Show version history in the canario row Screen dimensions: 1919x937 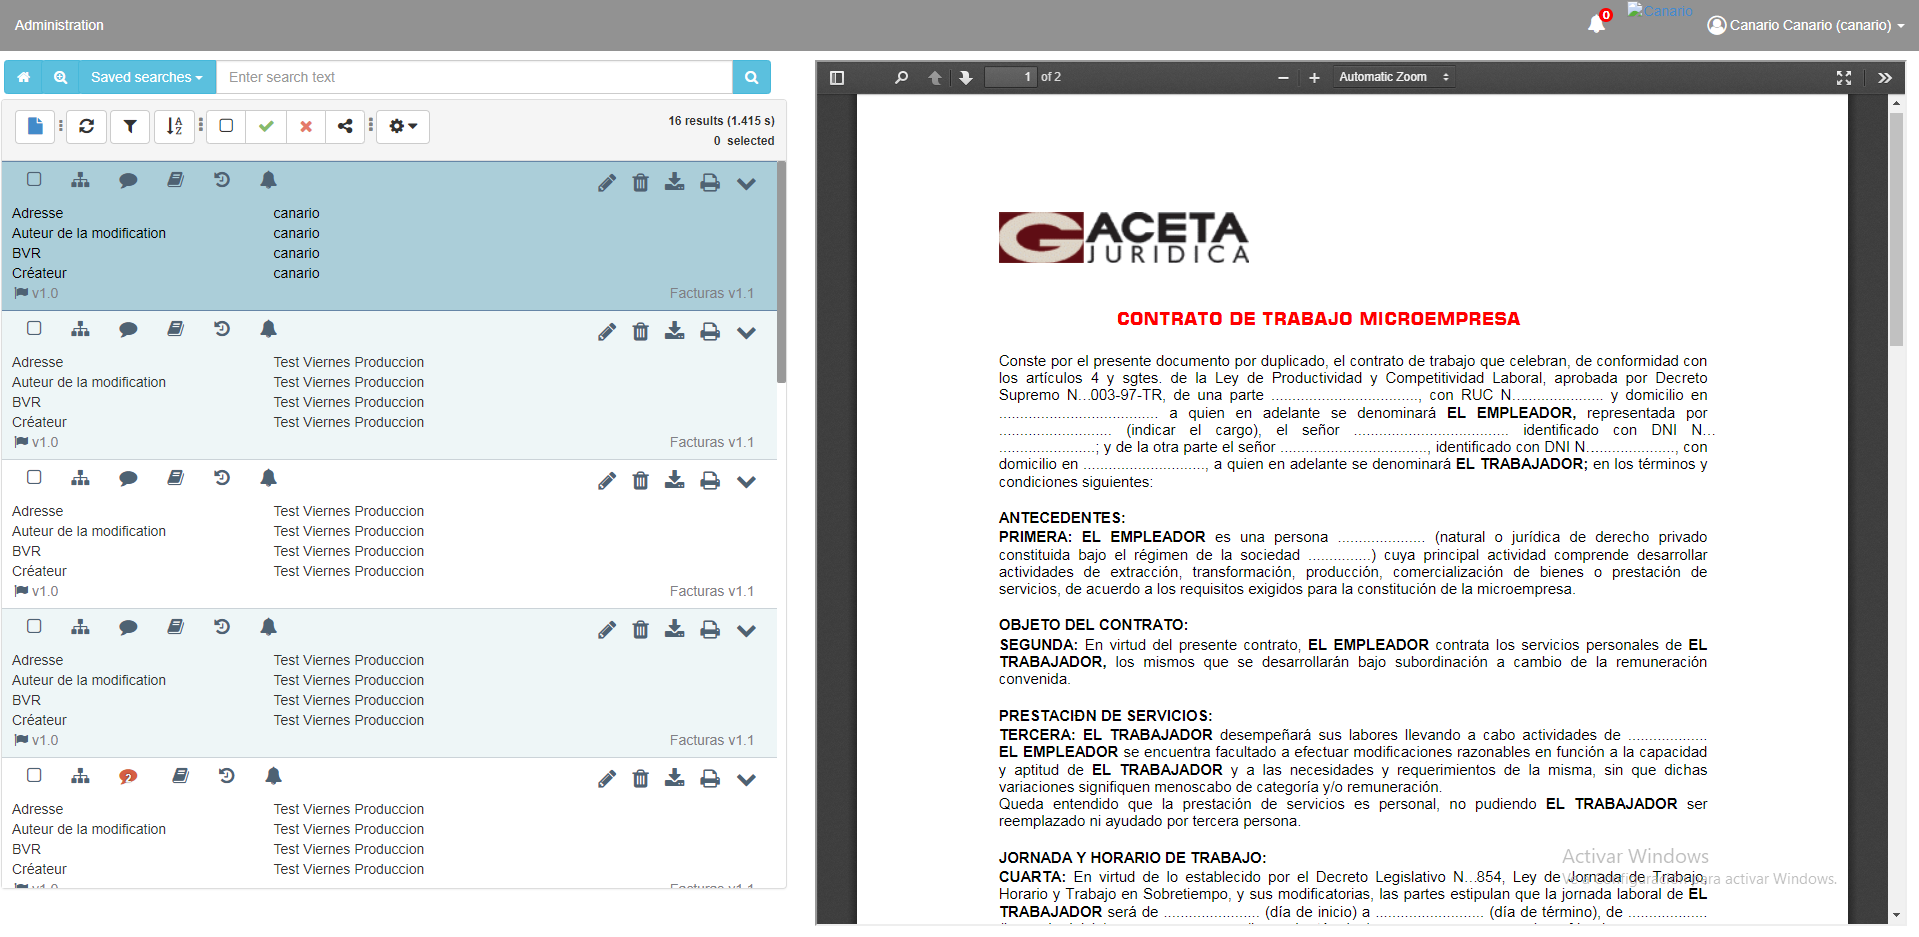point(222,180)
